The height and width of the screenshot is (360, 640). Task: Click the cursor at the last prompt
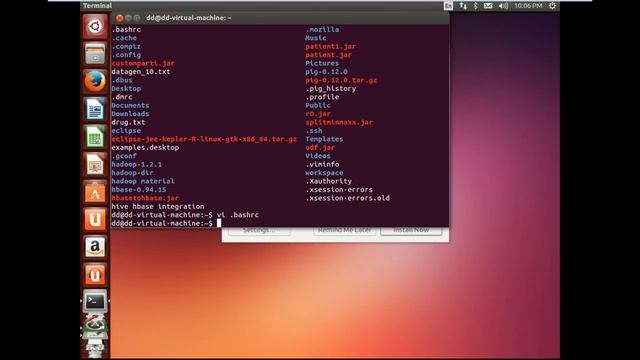click(x=219, y=223)
